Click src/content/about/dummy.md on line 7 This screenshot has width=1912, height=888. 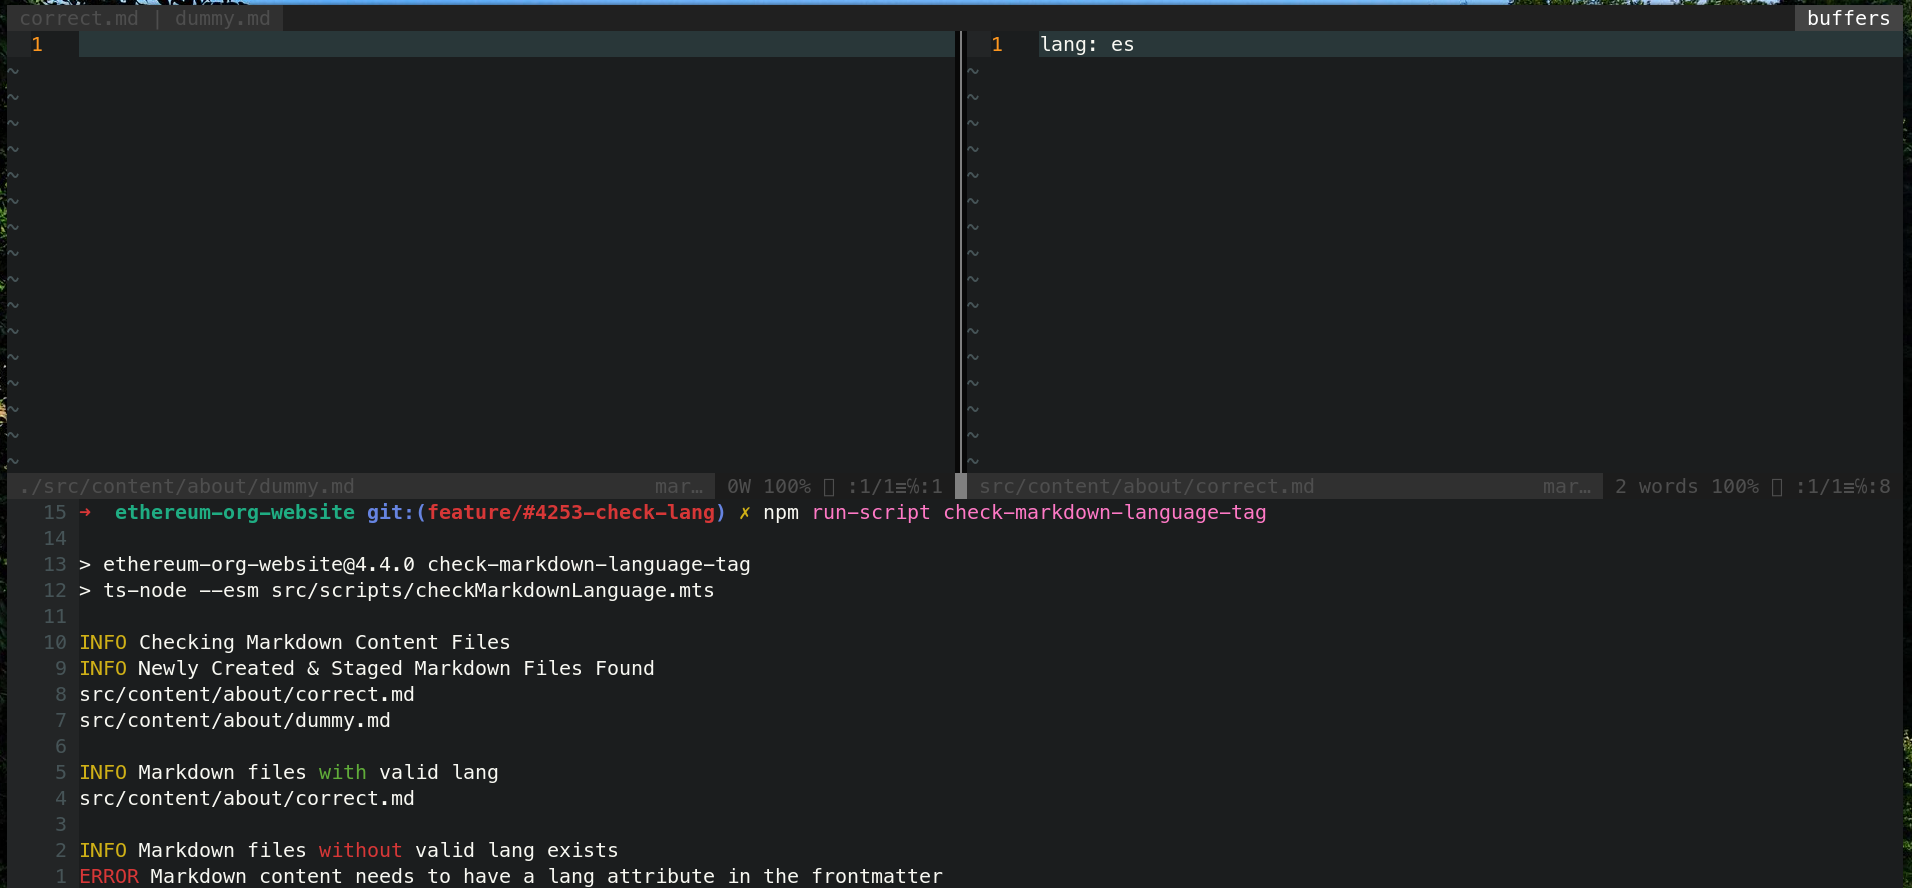(x=235, y=720)
